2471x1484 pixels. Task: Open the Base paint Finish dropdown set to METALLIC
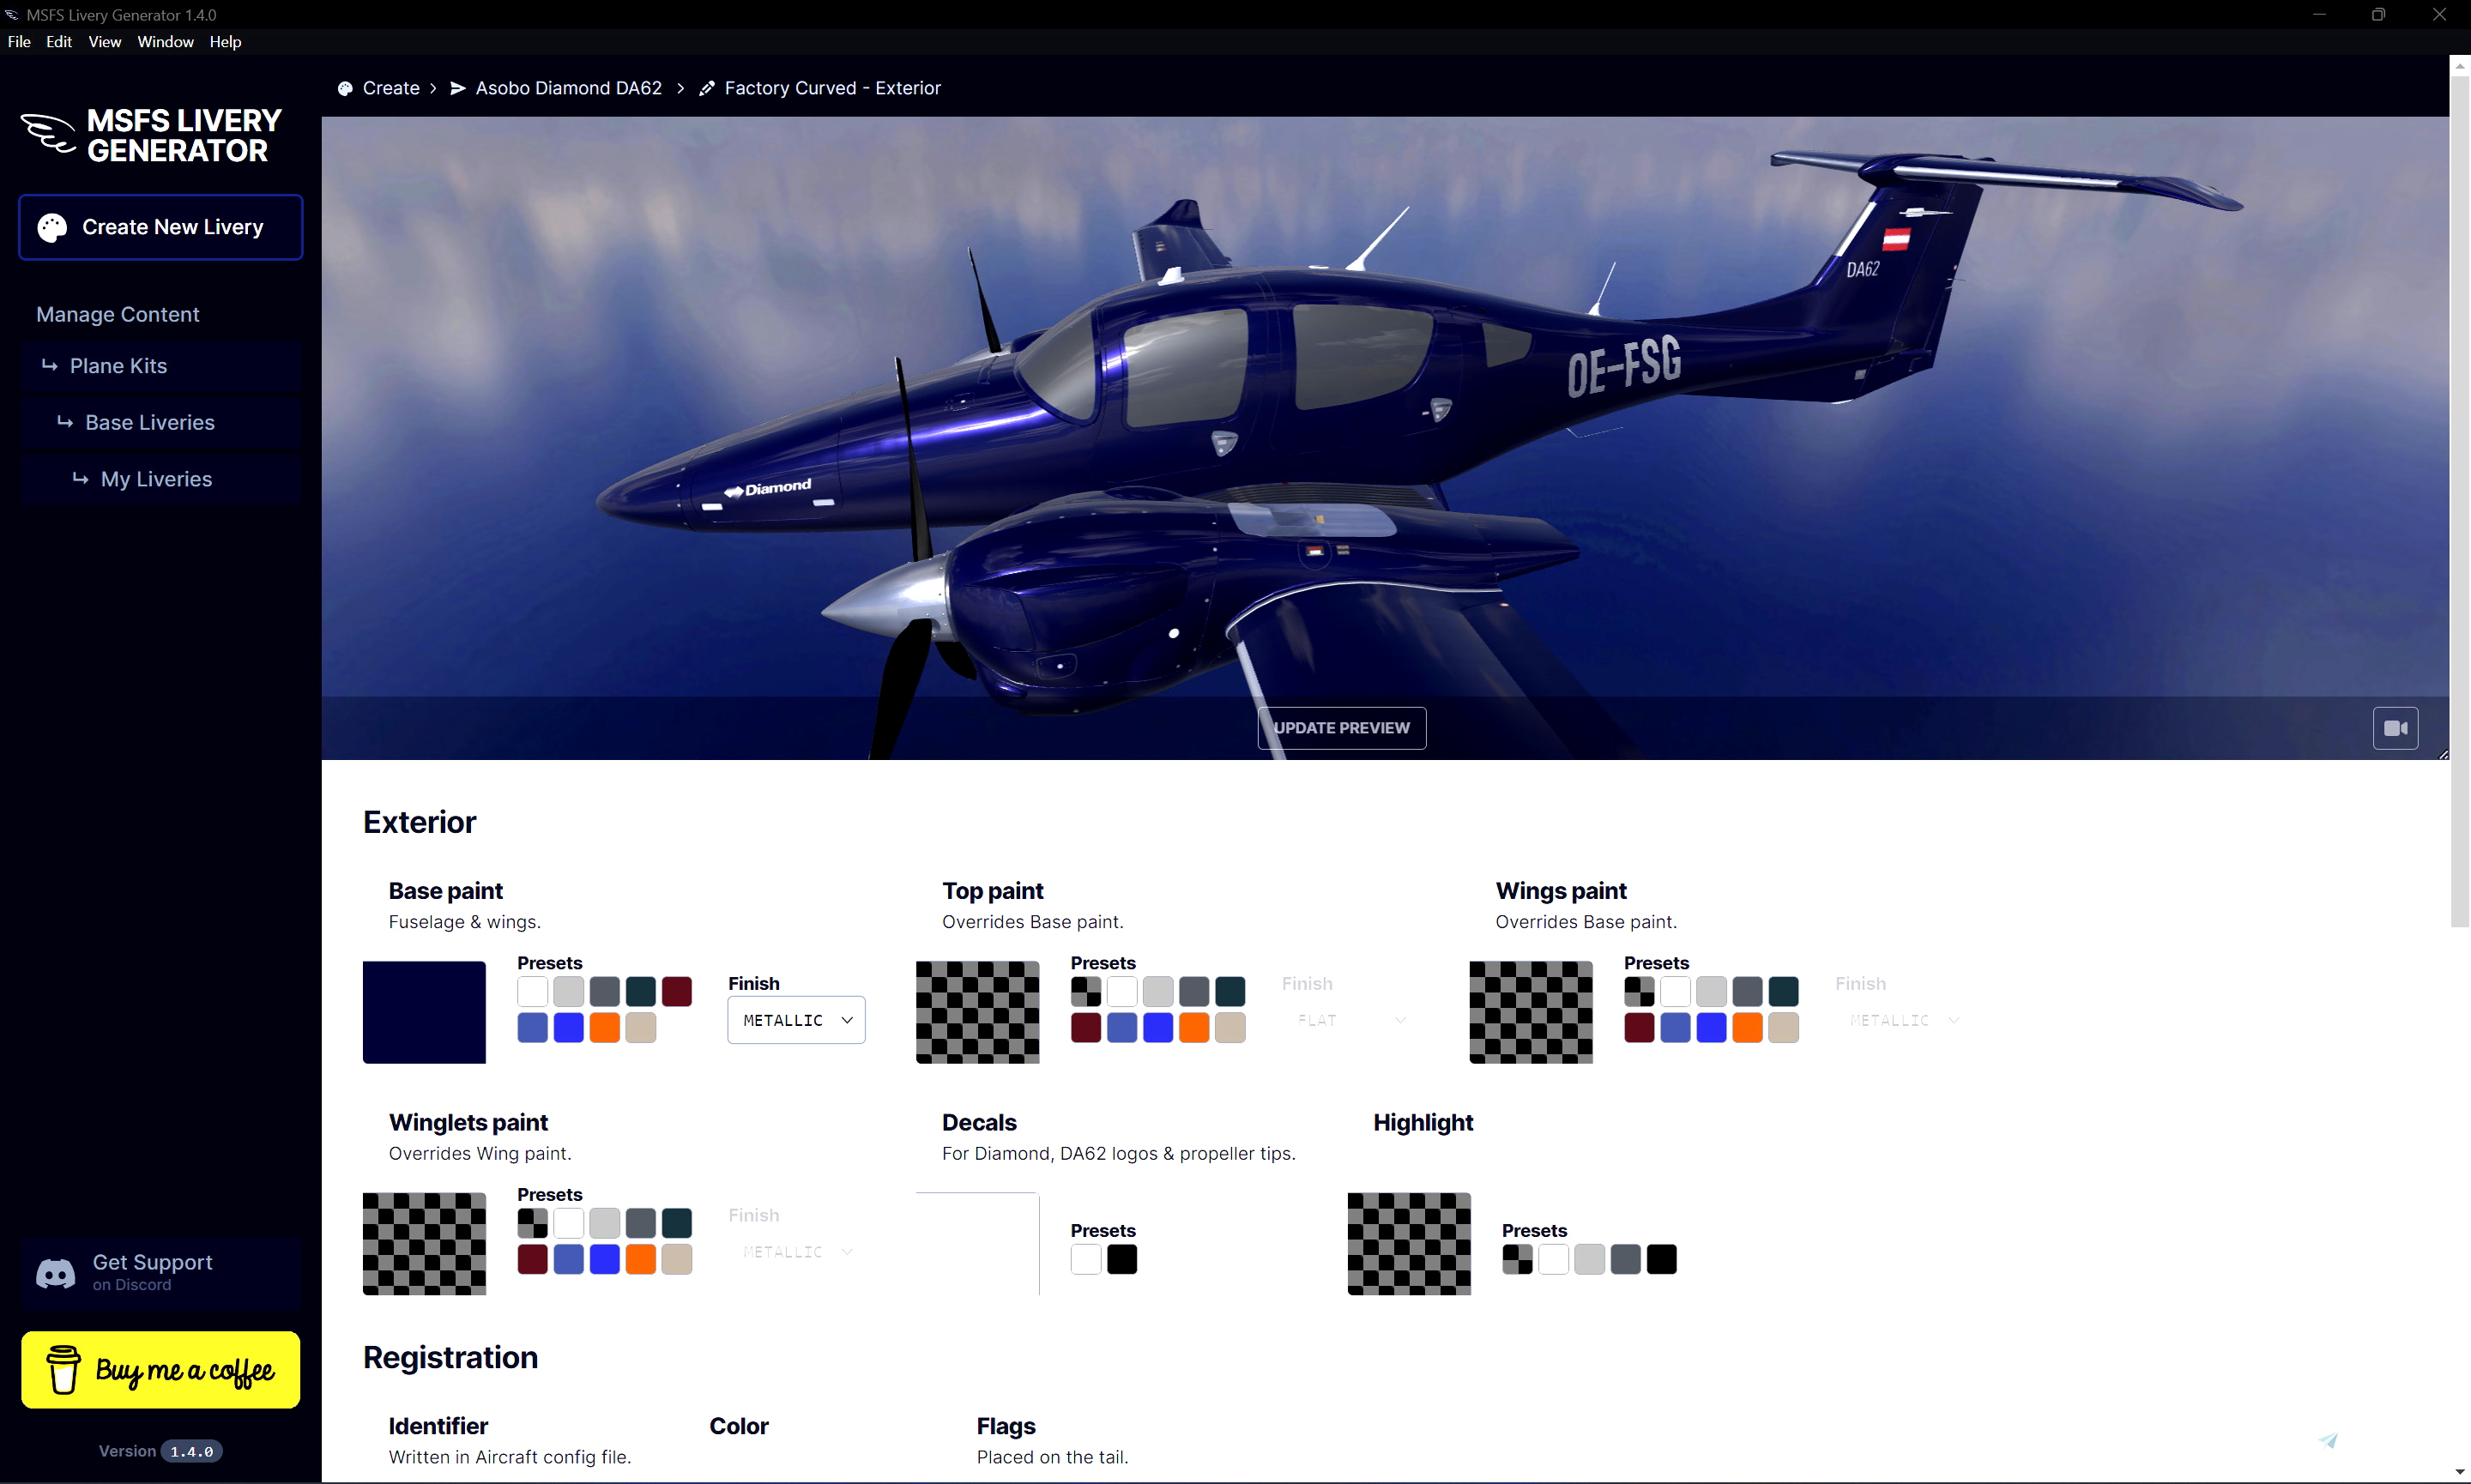point(795,1020)
